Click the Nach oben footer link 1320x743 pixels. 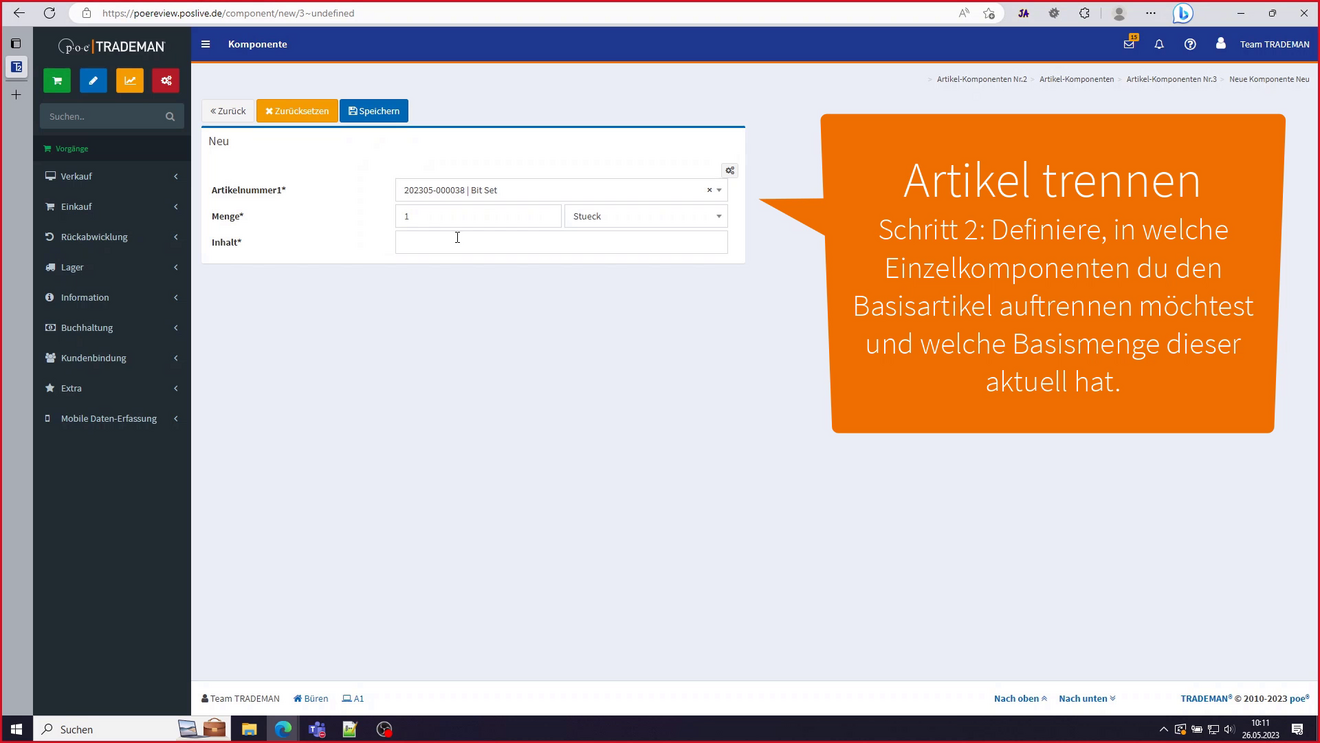tap(1020, 698)
